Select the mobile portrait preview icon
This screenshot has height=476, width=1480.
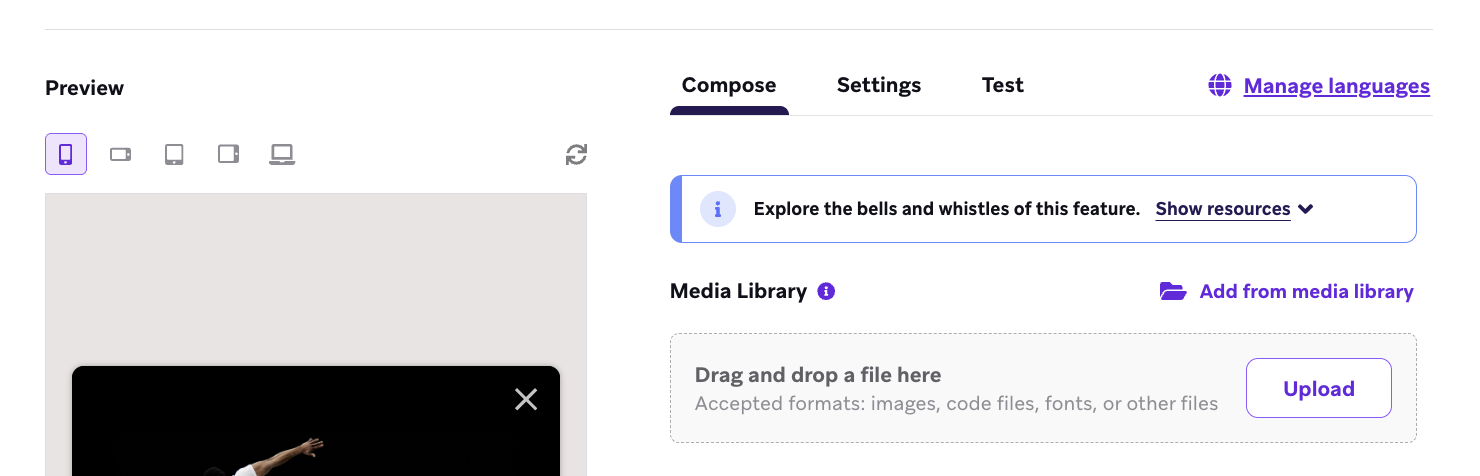click(x=66, y=154)
